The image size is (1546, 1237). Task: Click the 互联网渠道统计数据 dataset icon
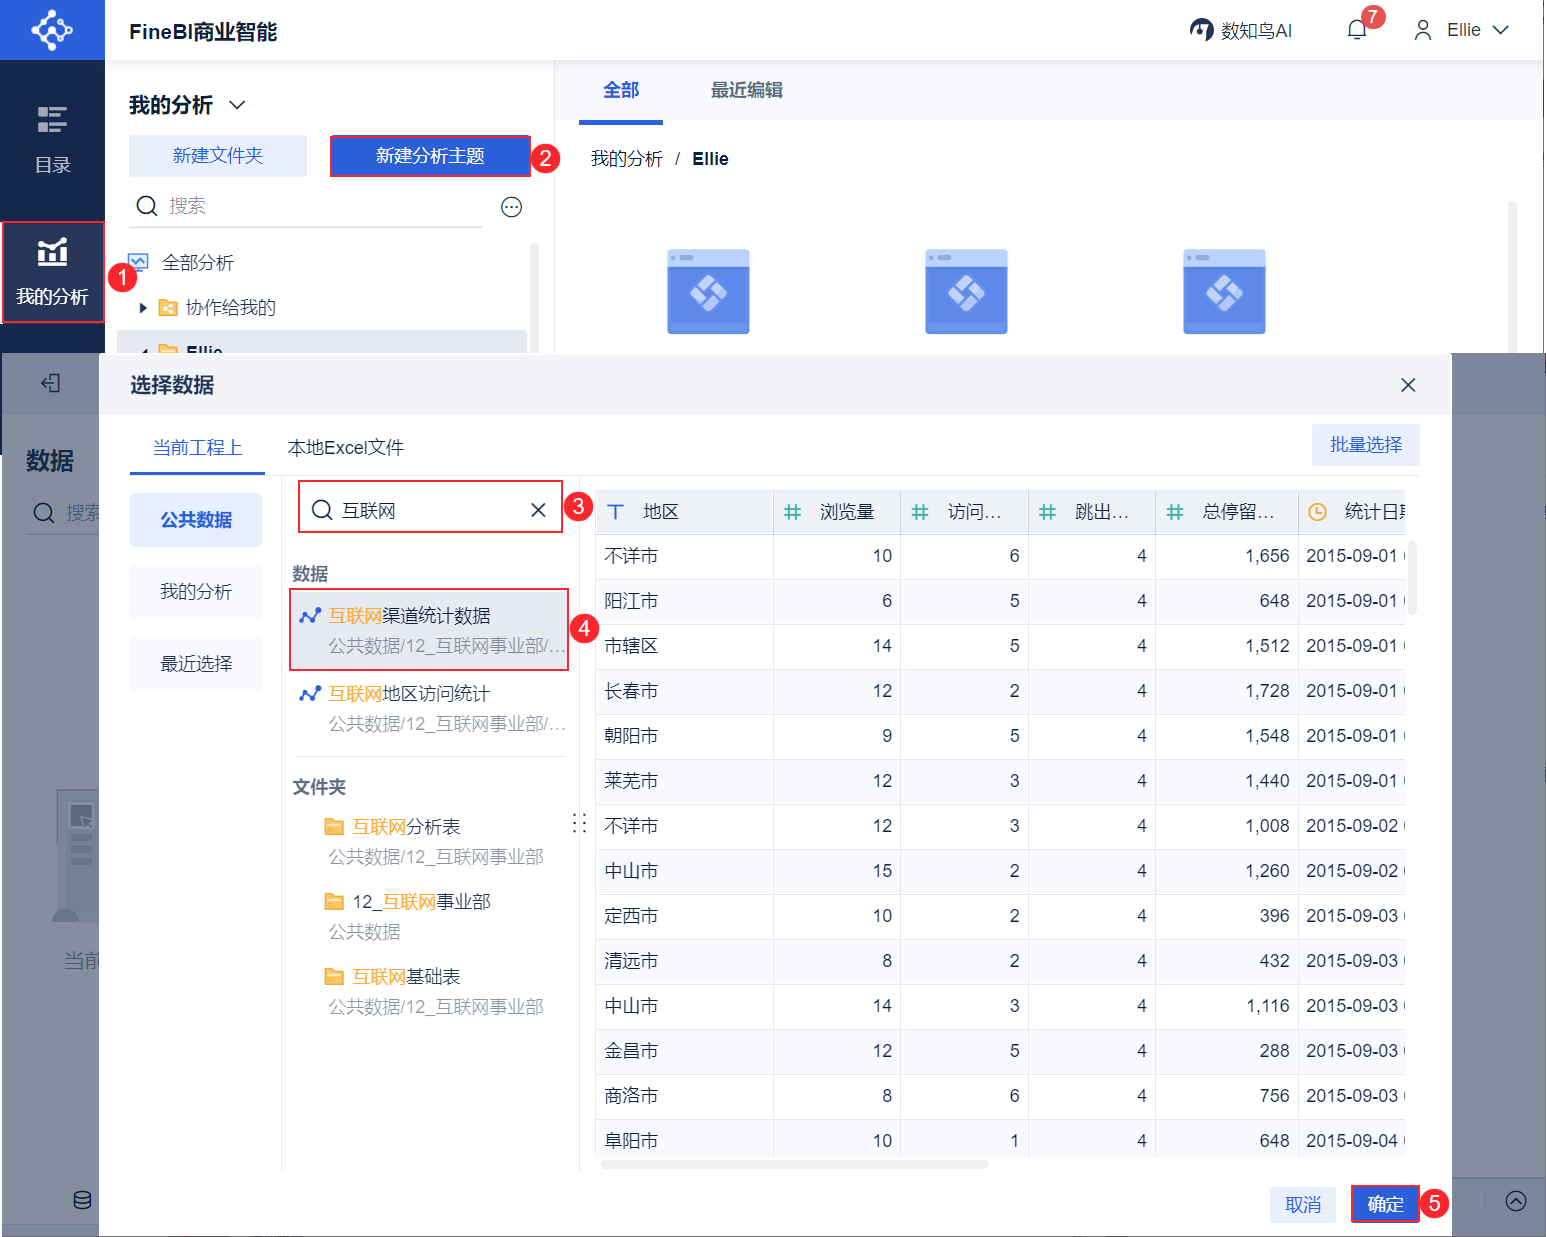pos(310,616)
